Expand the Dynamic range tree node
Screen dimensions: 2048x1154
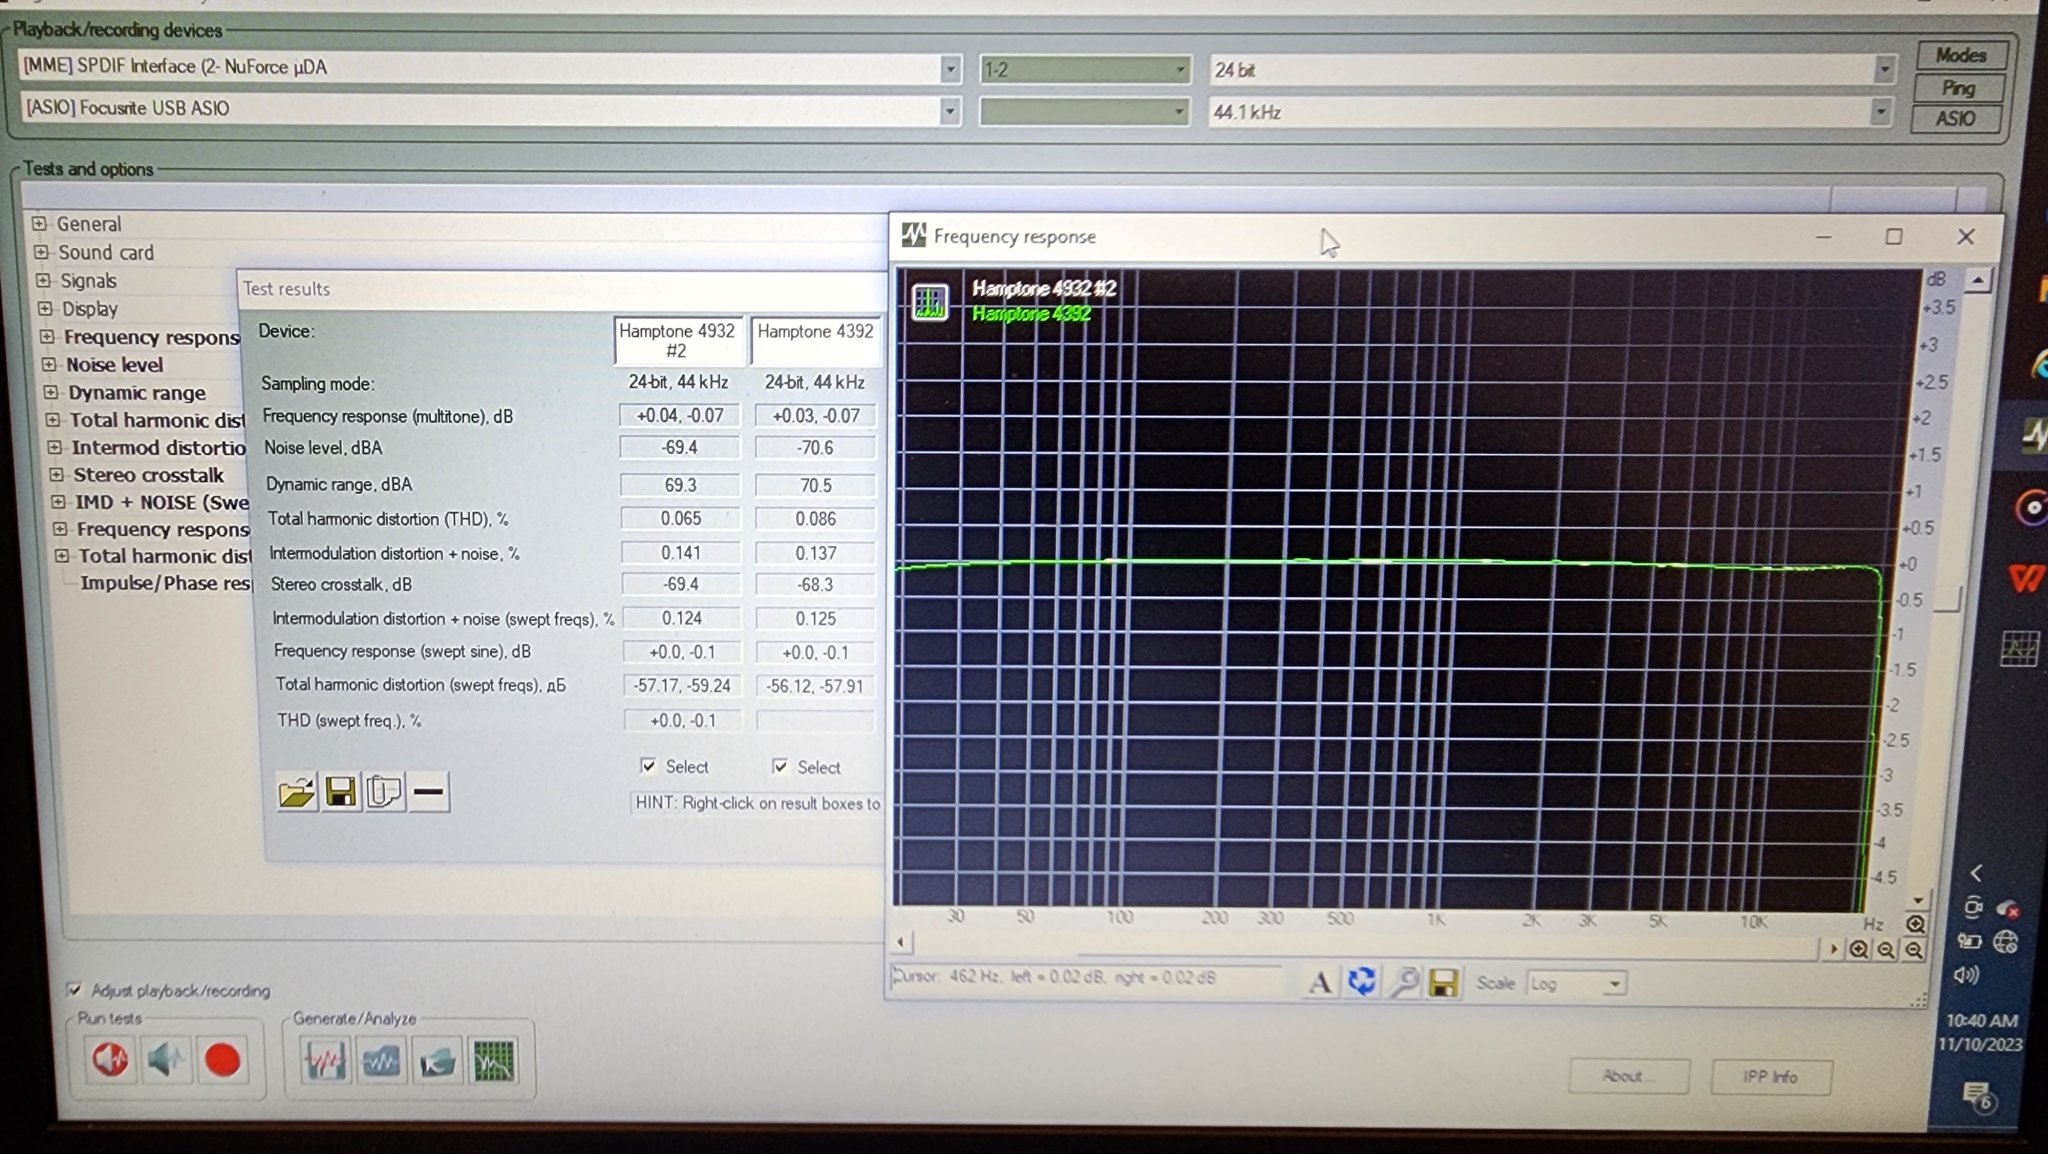51,392
